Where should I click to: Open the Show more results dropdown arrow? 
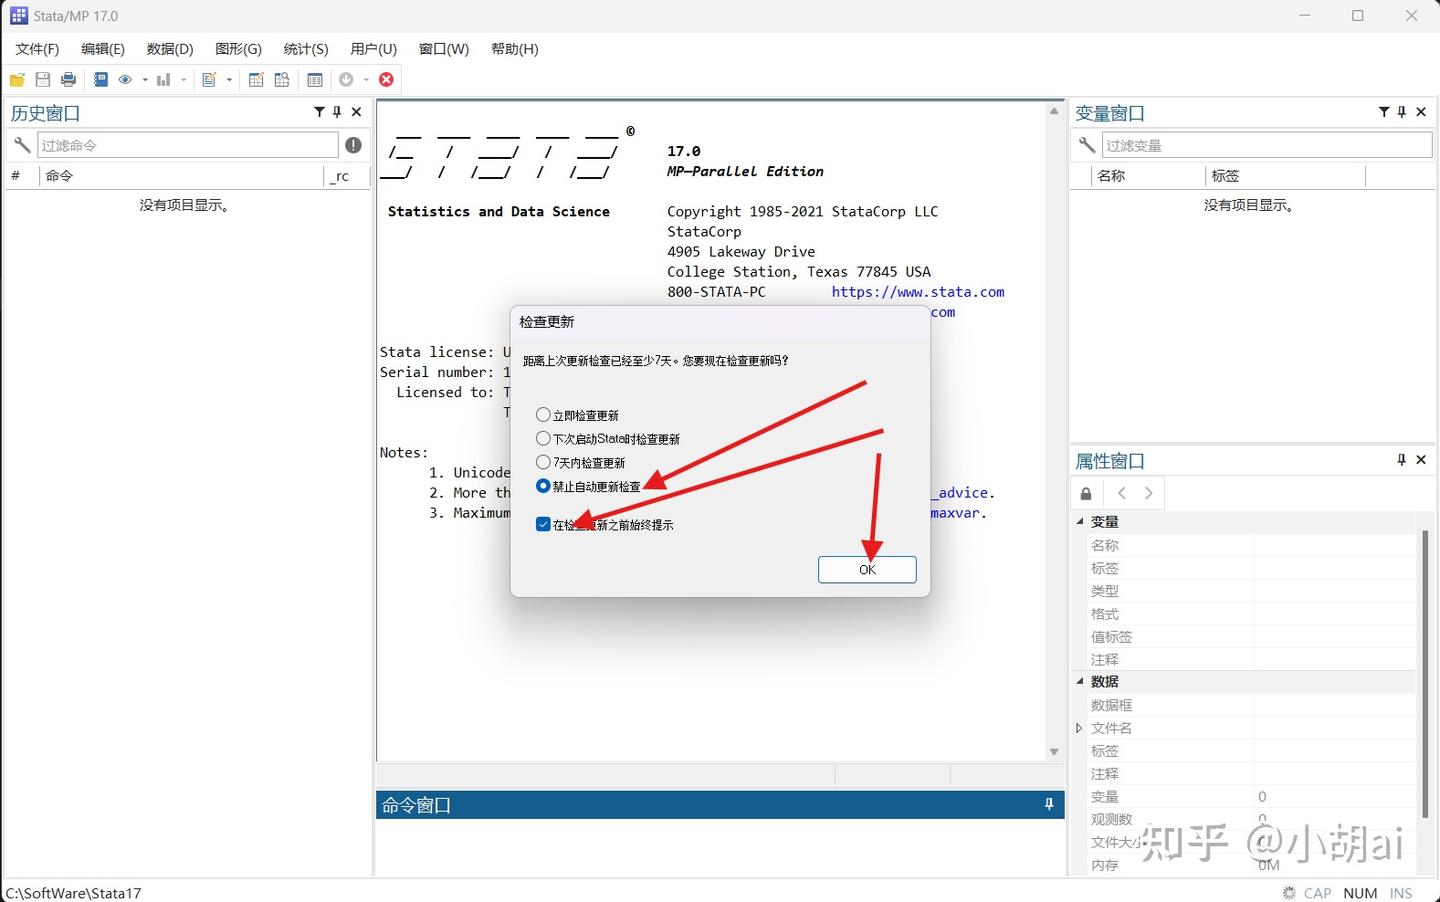[366, 80]
